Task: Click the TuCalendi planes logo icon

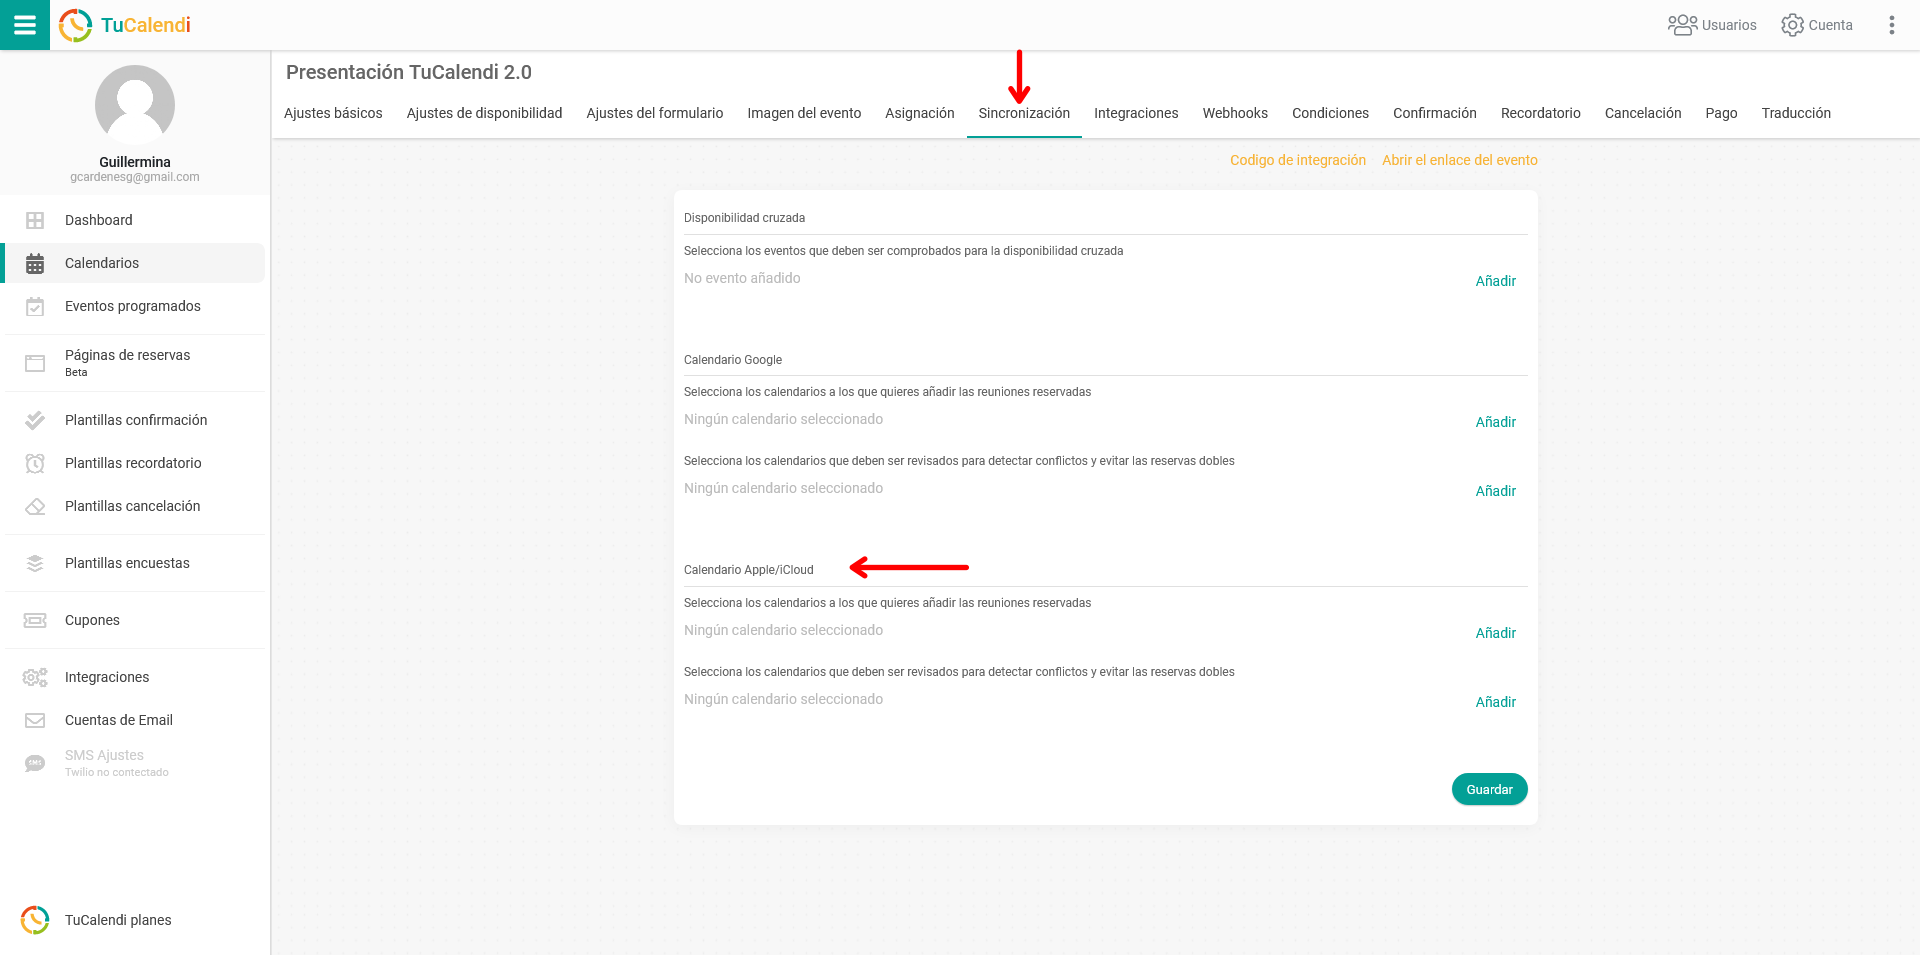Action: (35, 920)
